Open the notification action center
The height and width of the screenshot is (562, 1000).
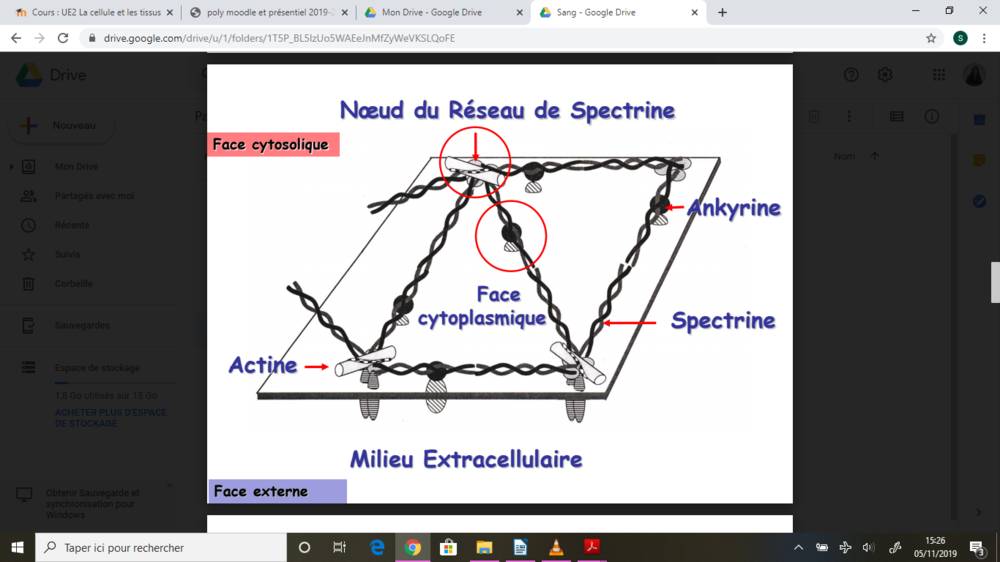coord(977,547)
